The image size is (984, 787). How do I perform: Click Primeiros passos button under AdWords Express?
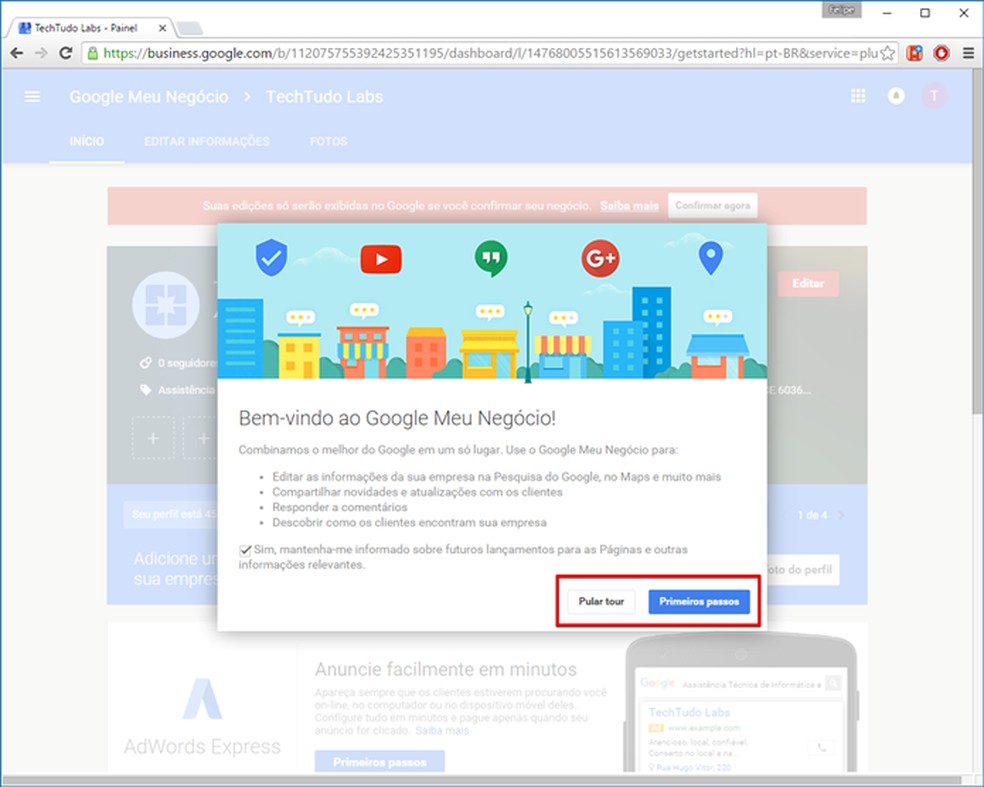click(380, 762)
